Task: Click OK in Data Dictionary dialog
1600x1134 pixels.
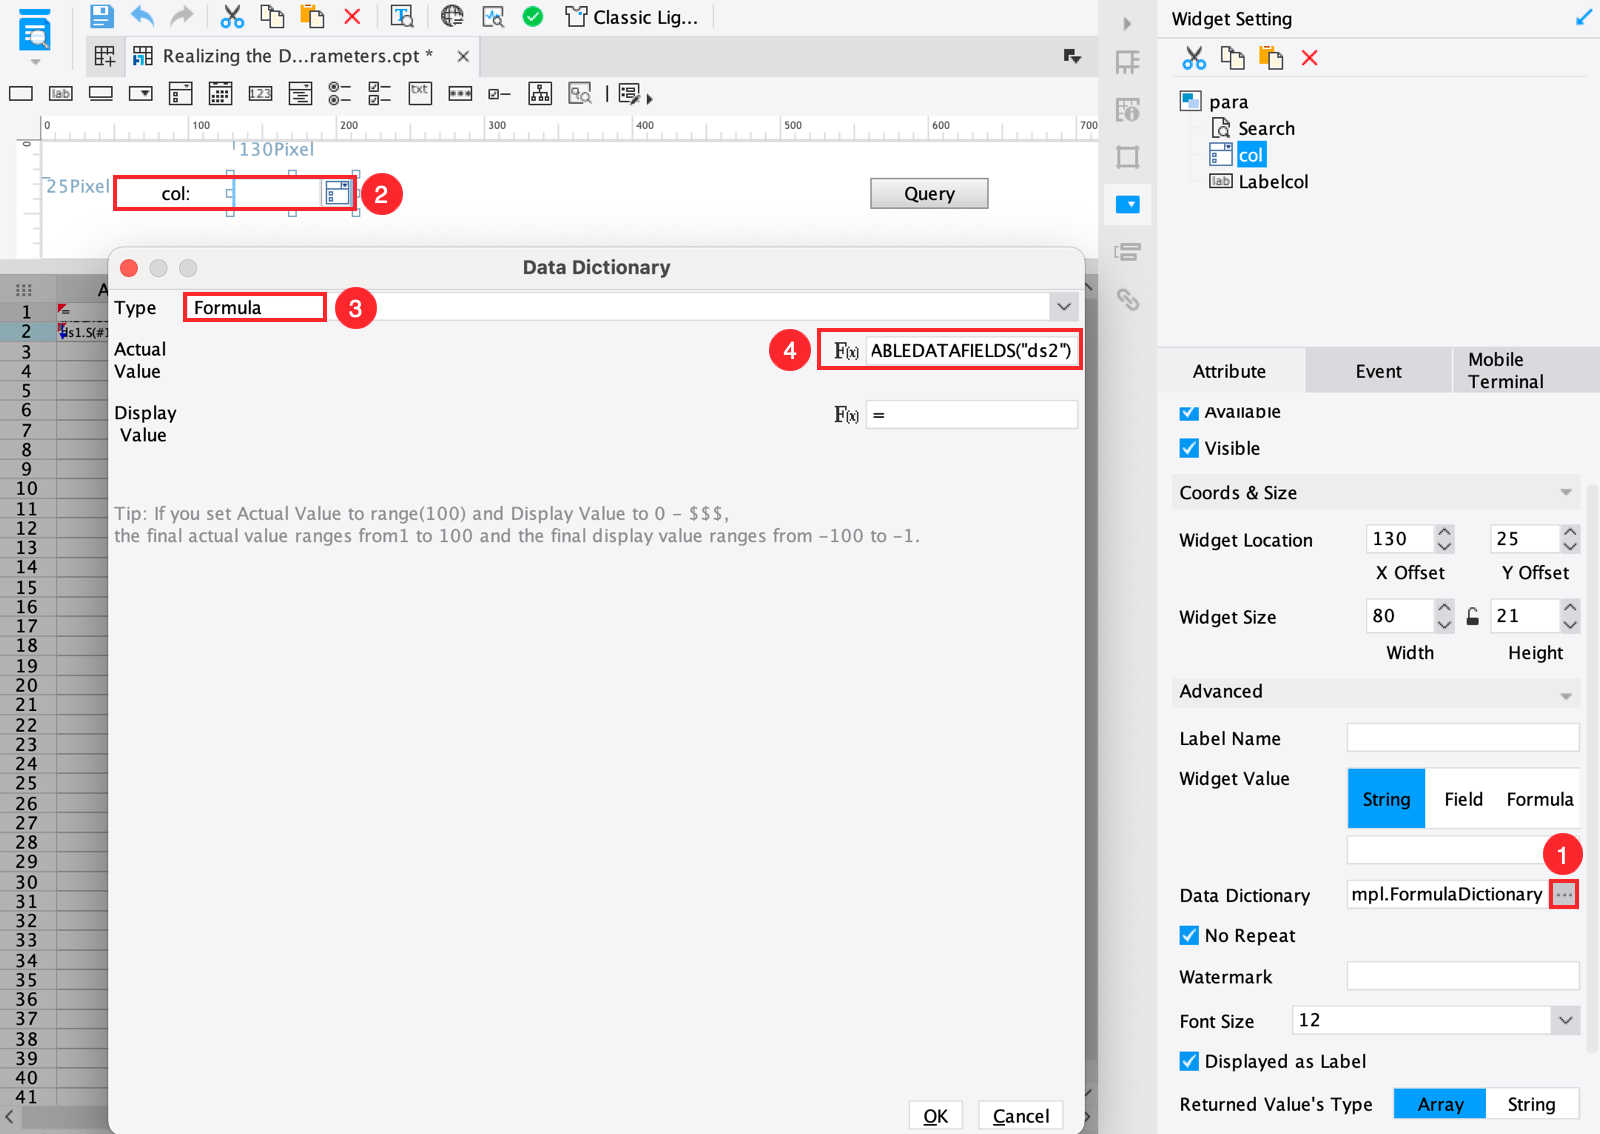Action: pos(936,1116)
